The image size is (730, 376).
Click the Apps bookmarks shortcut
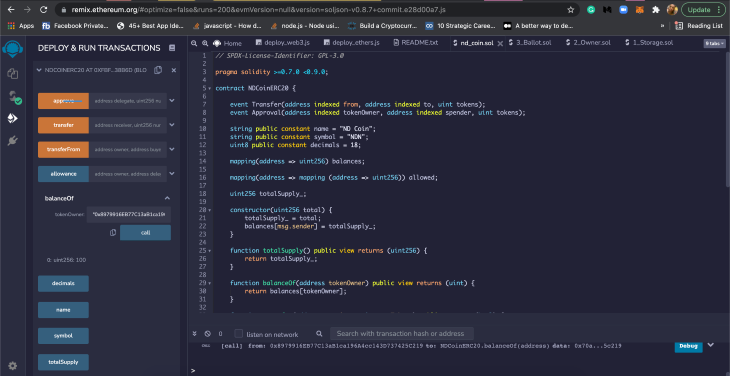click(21, 26)
